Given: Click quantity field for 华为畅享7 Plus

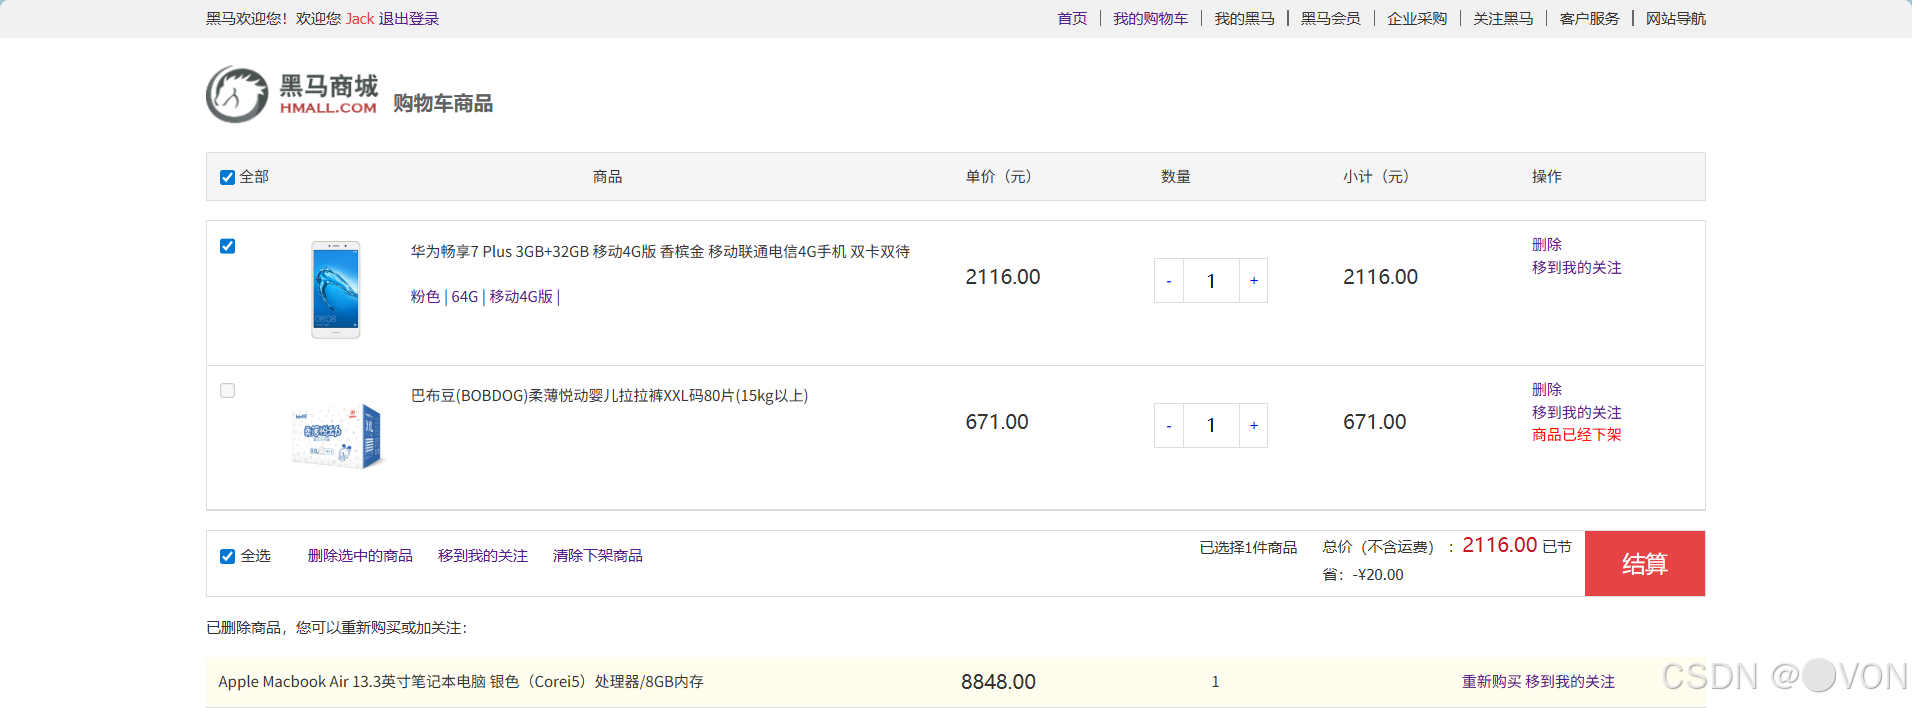Looking at the screenshot, I should [x=1211, y=281].
